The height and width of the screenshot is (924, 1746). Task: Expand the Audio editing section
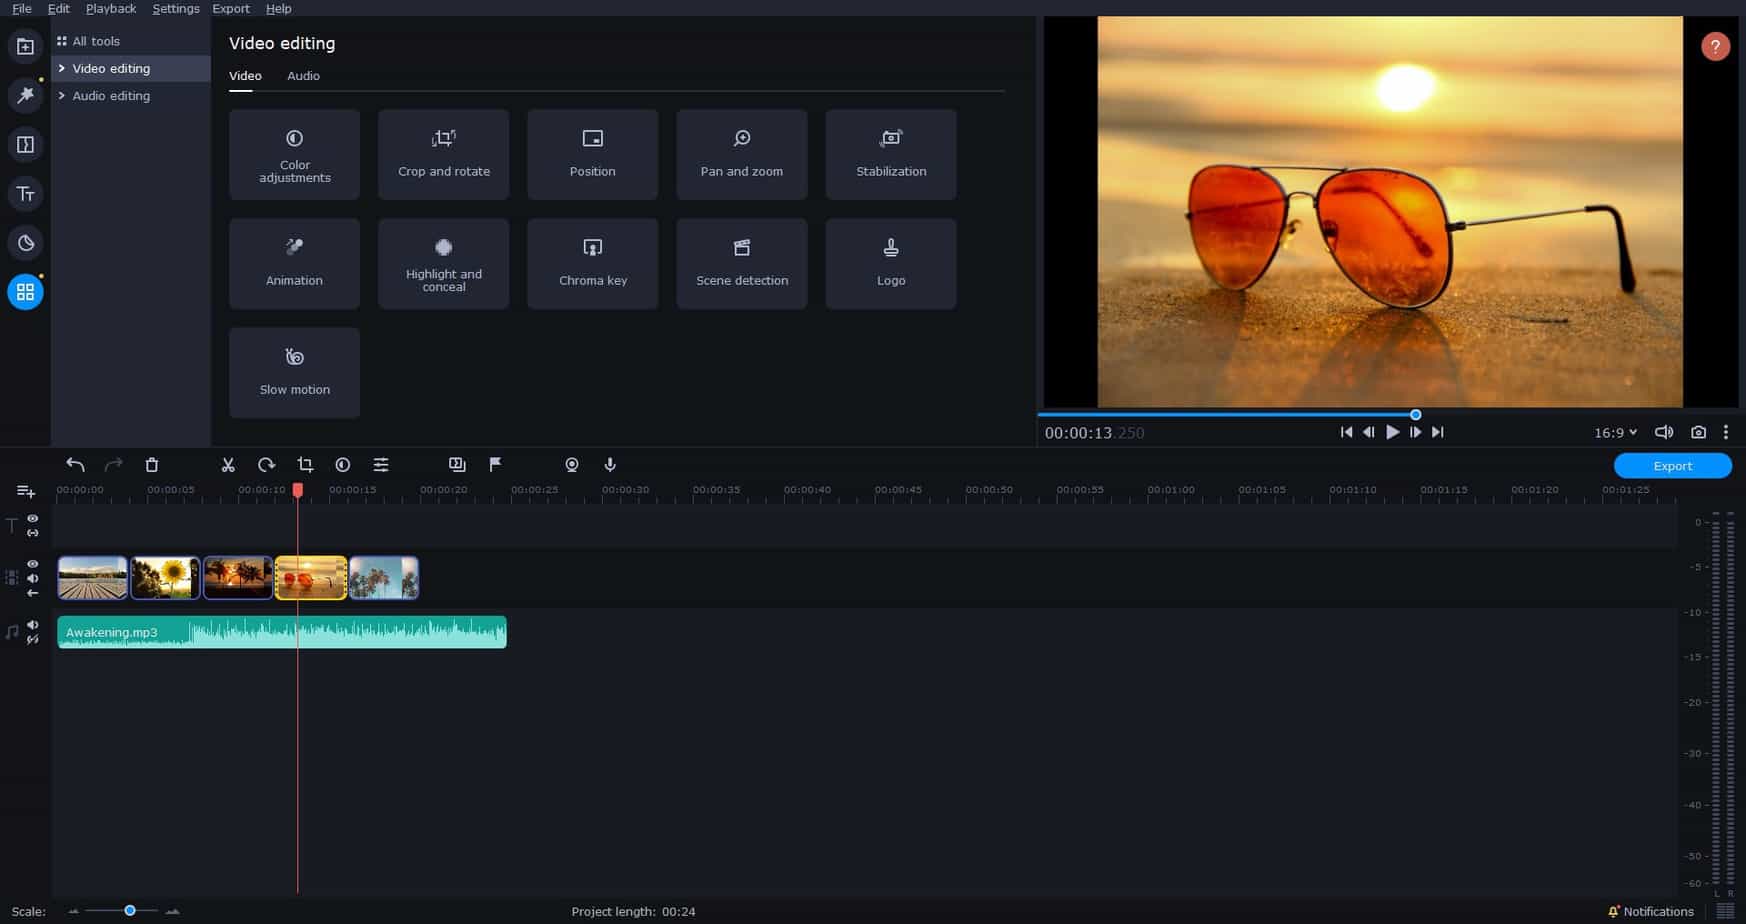point(110,95)
